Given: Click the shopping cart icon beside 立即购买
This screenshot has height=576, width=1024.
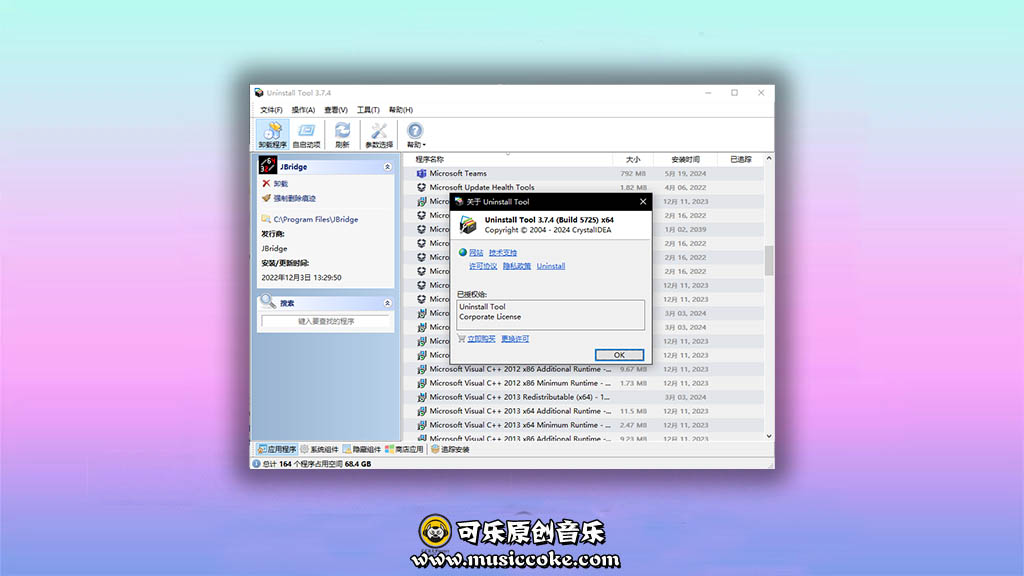Looking at the screenshot, I should pos(461,338).
